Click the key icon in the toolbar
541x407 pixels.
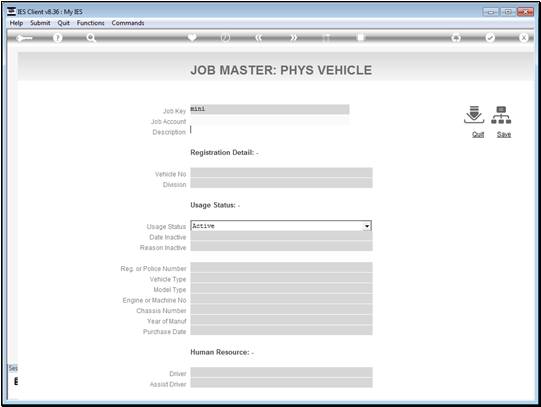pyautogui.click(x=24, y=38)
